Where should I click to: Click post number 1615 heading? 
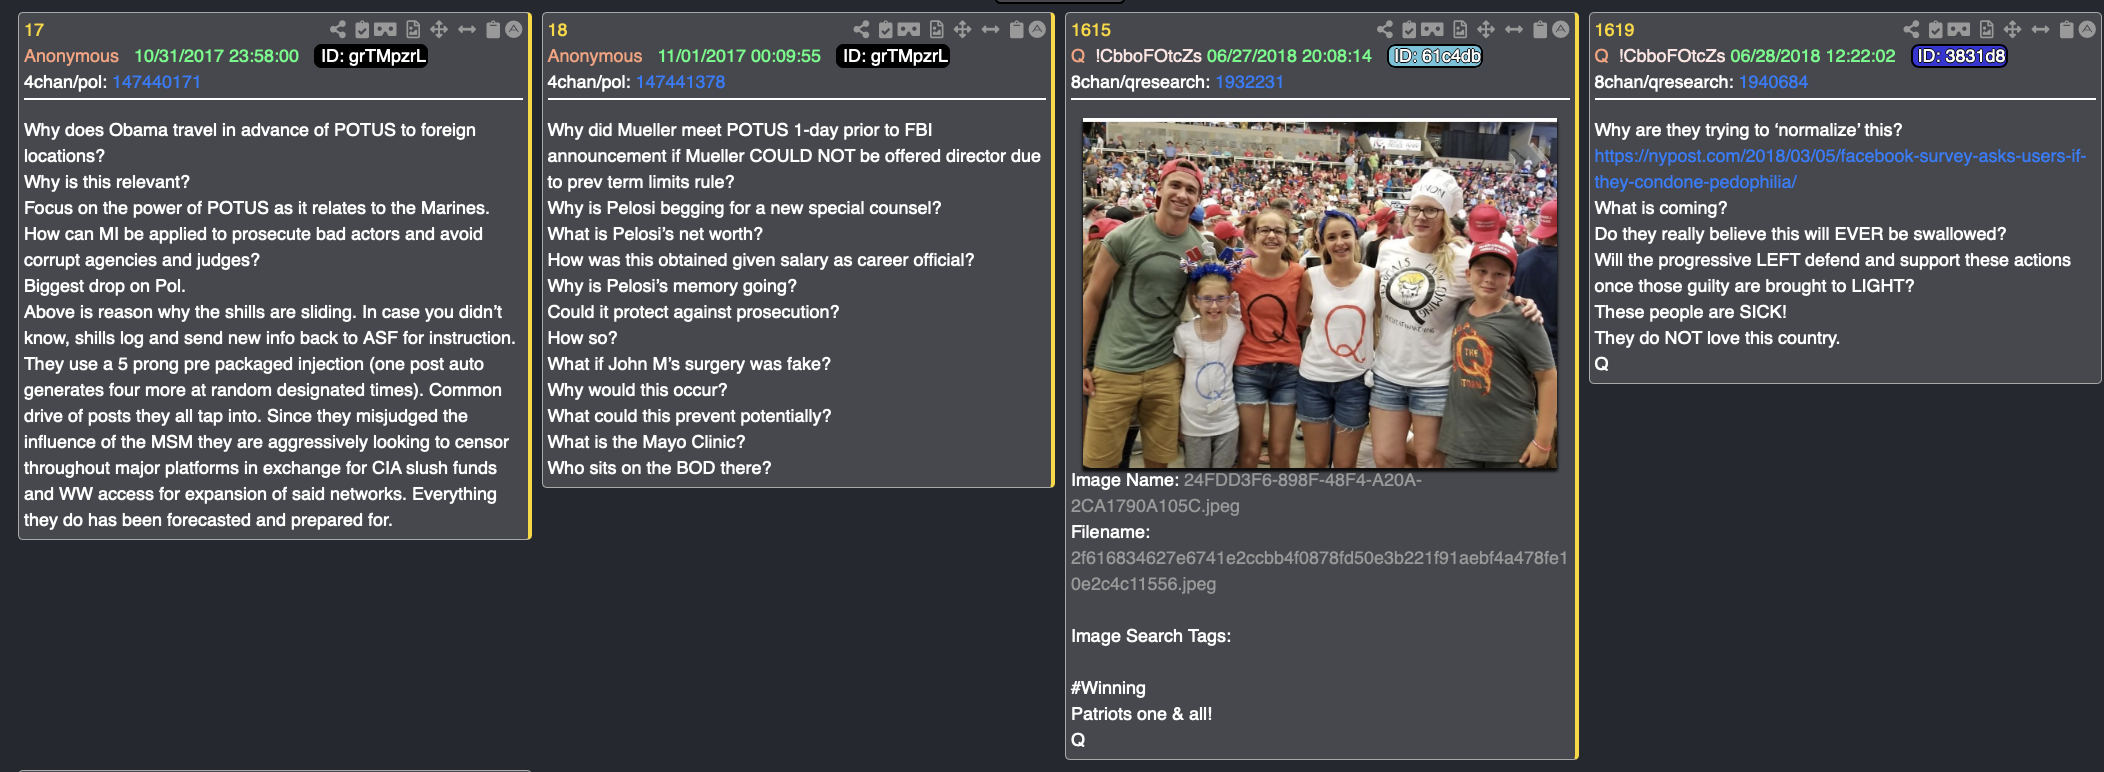click(1090, 30)
